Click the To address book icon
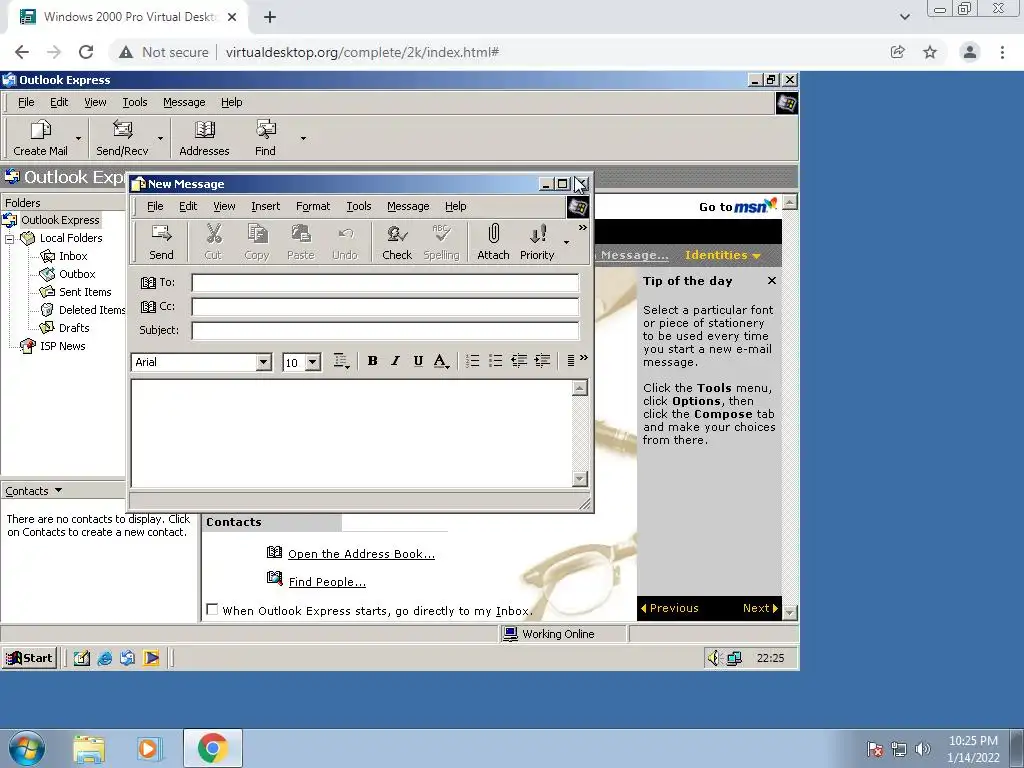The image size is (1024, 768). click(148, 282)
